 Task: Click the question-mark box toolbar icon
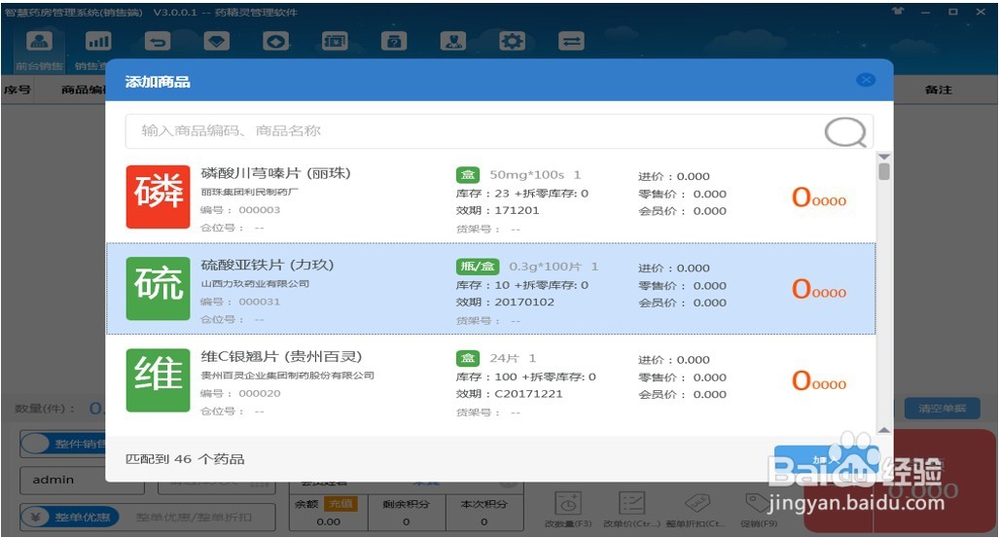(x=393, y=42)
